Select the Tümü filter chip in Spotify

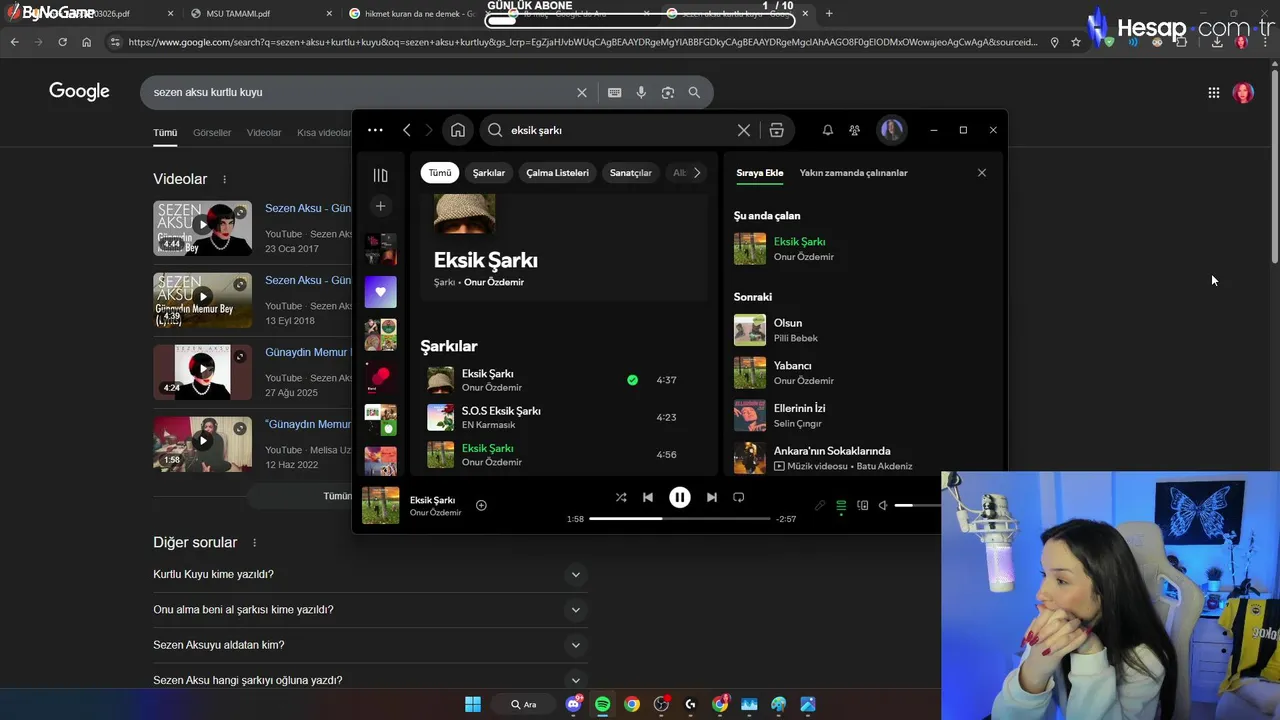[440, 173]
